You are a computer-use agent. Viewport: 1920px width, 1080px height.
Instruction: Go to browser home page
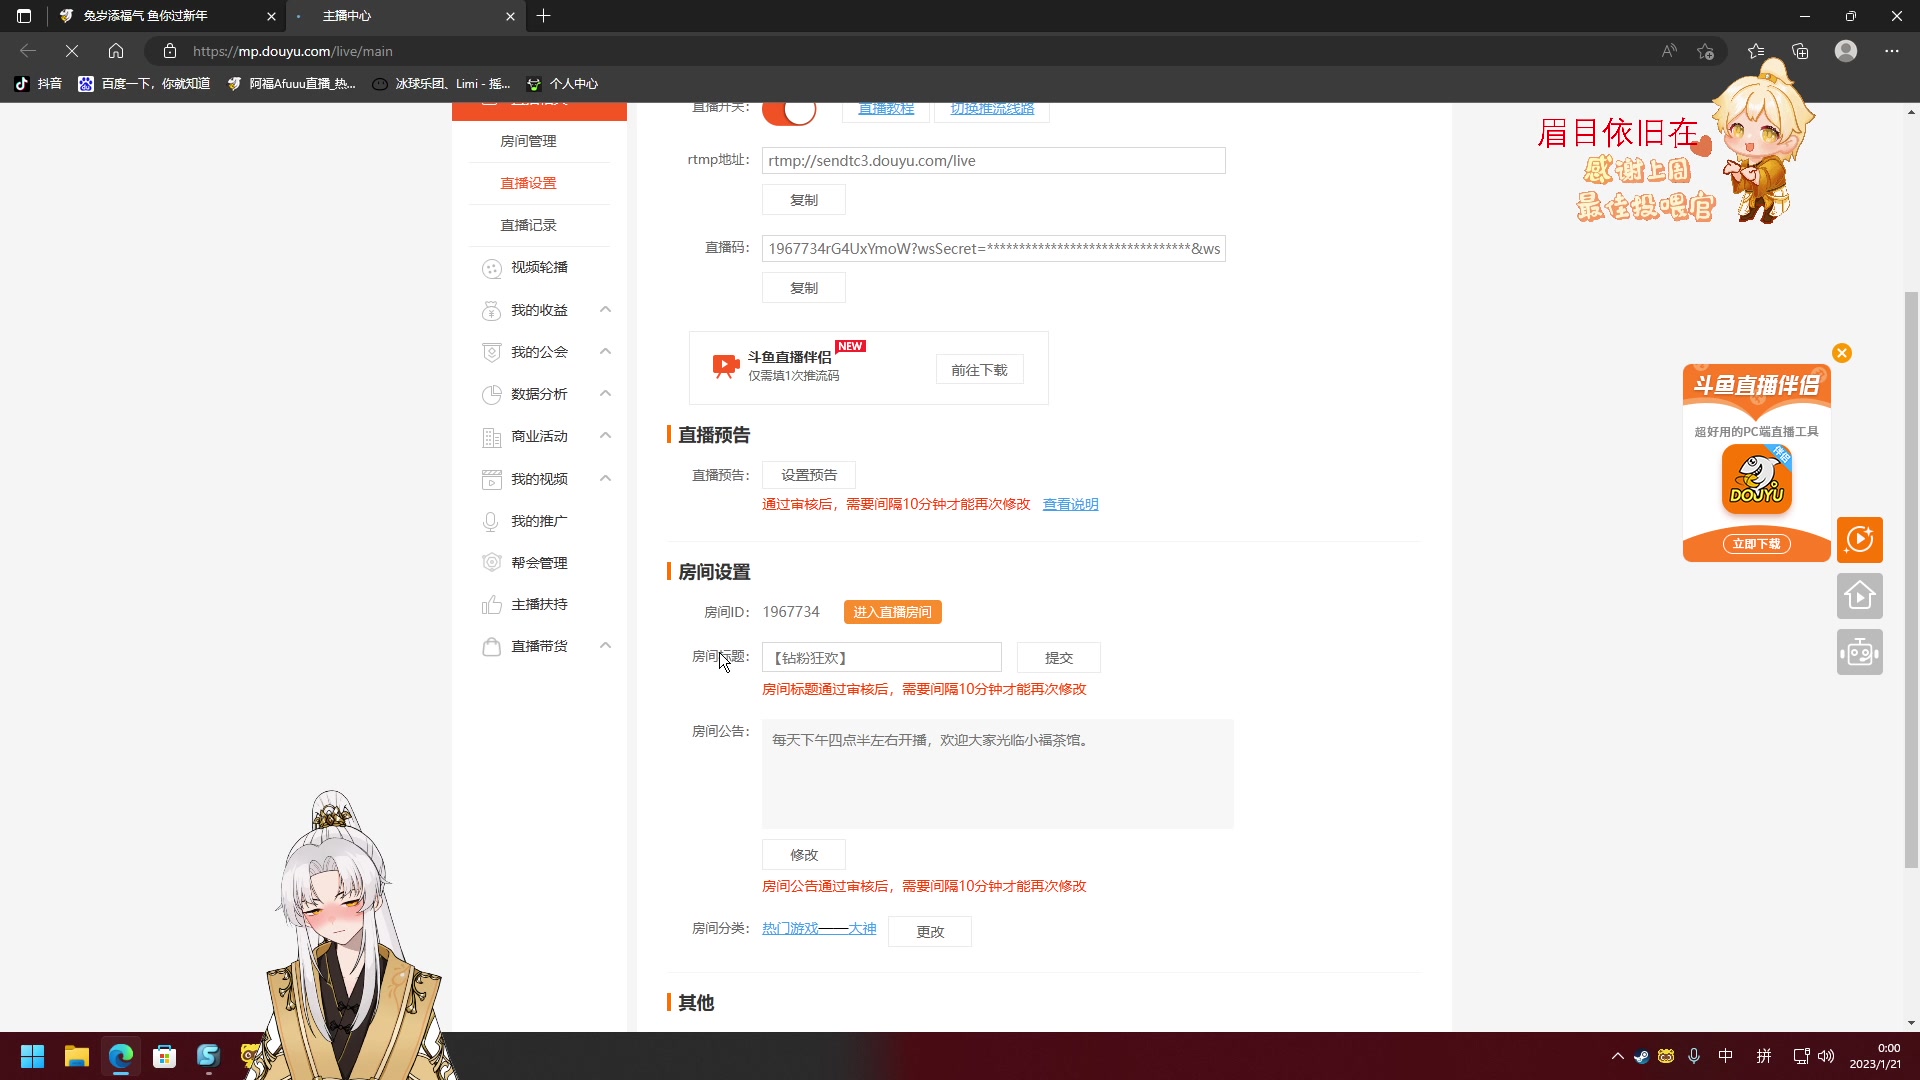[x=116, y=51]
